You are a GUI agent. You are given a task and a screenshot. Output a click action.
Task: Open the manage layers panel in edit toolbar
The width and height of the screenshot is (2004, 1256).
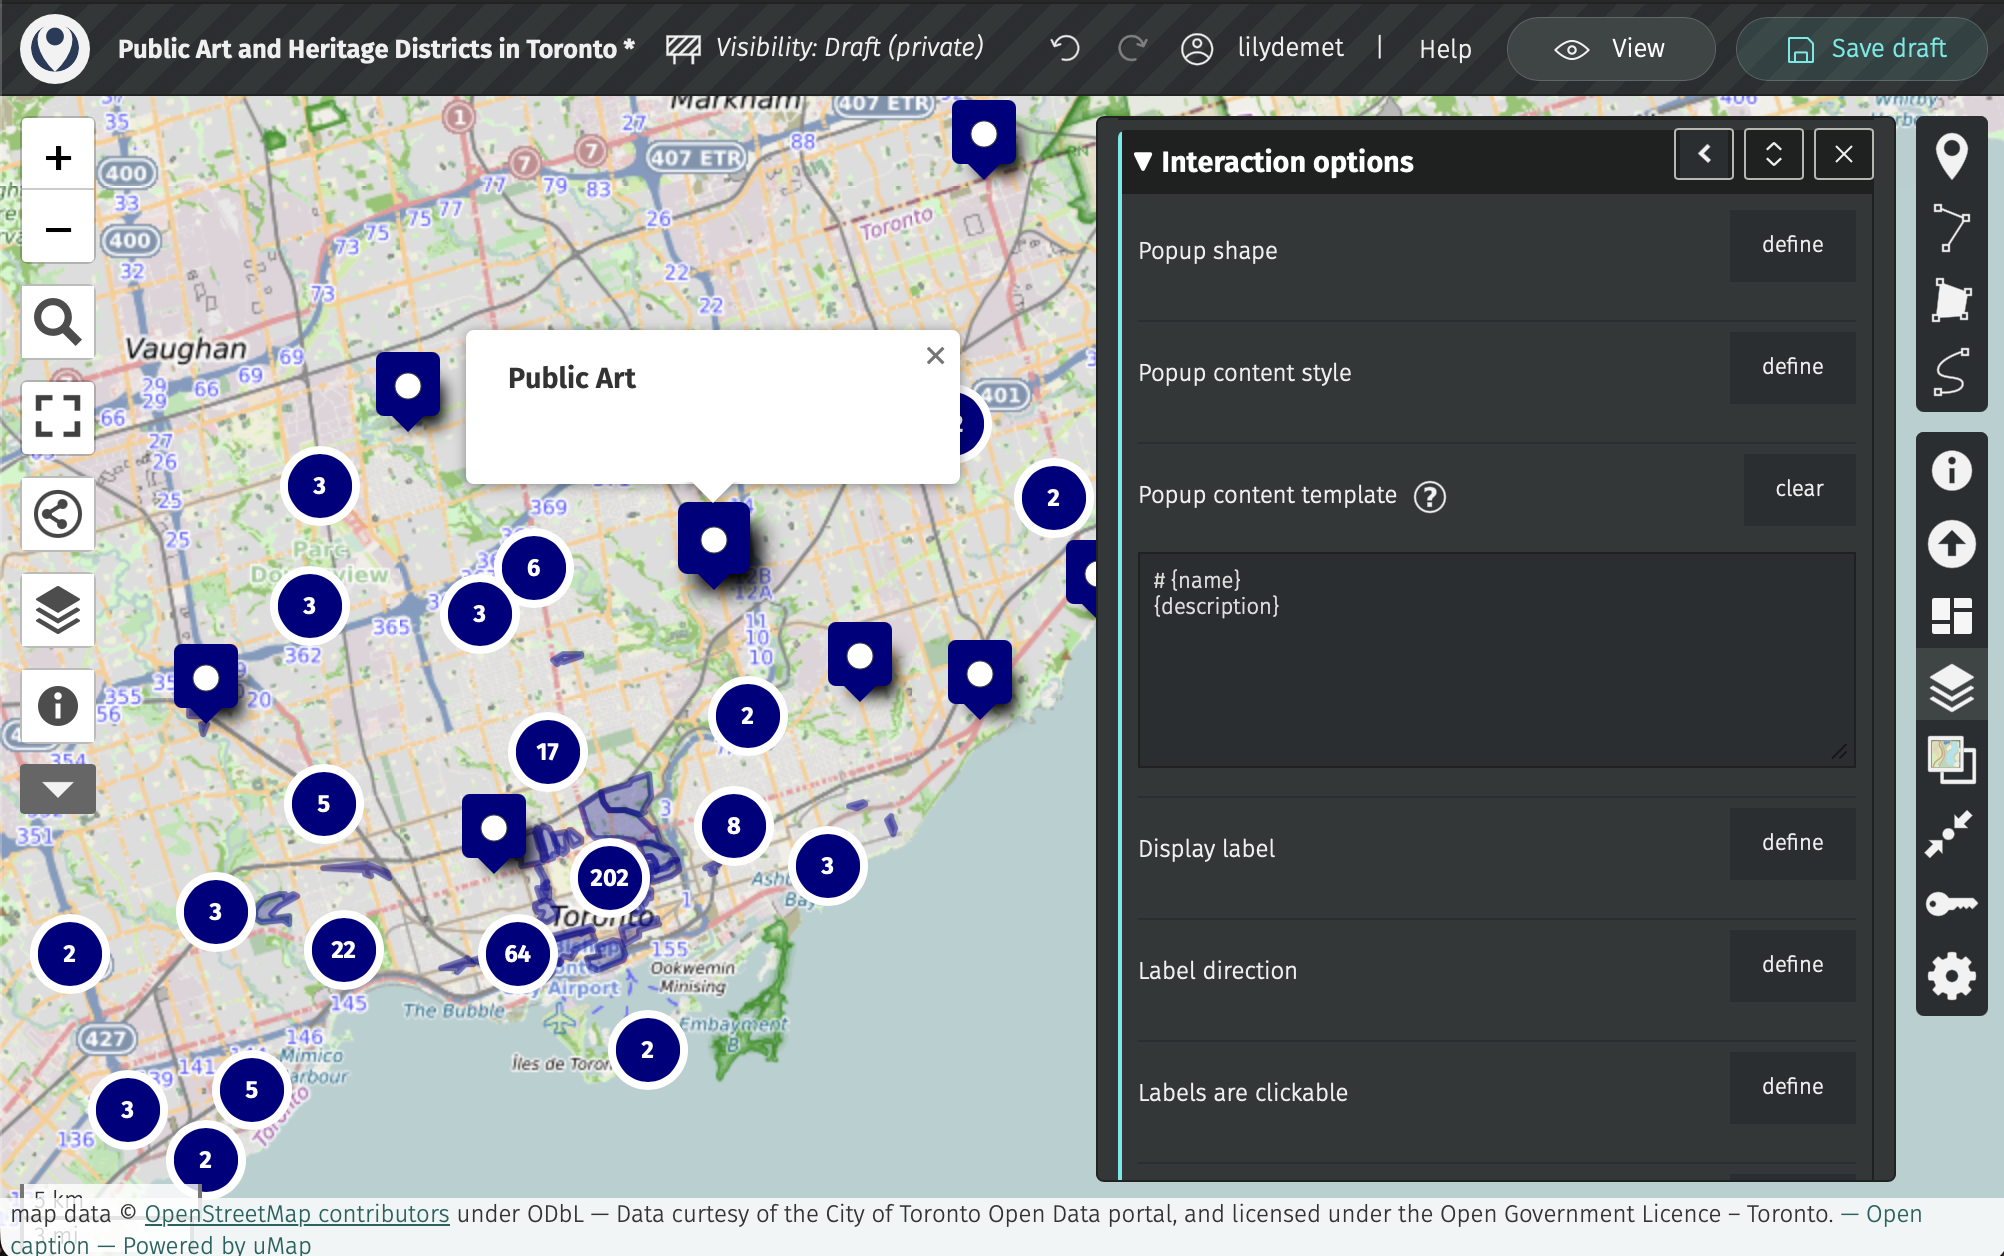[x=1951, y=688]
